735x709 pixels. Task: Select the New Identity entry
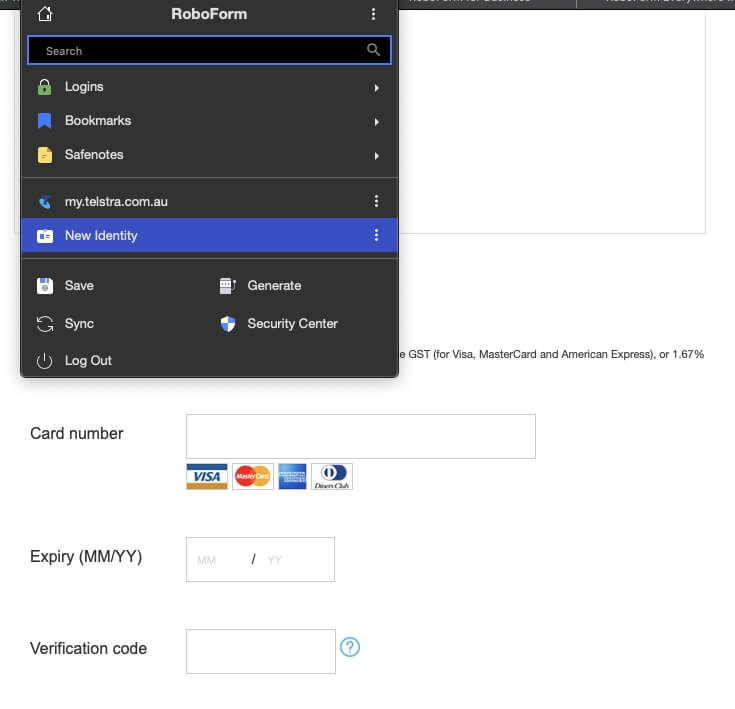tap(210, 235)
